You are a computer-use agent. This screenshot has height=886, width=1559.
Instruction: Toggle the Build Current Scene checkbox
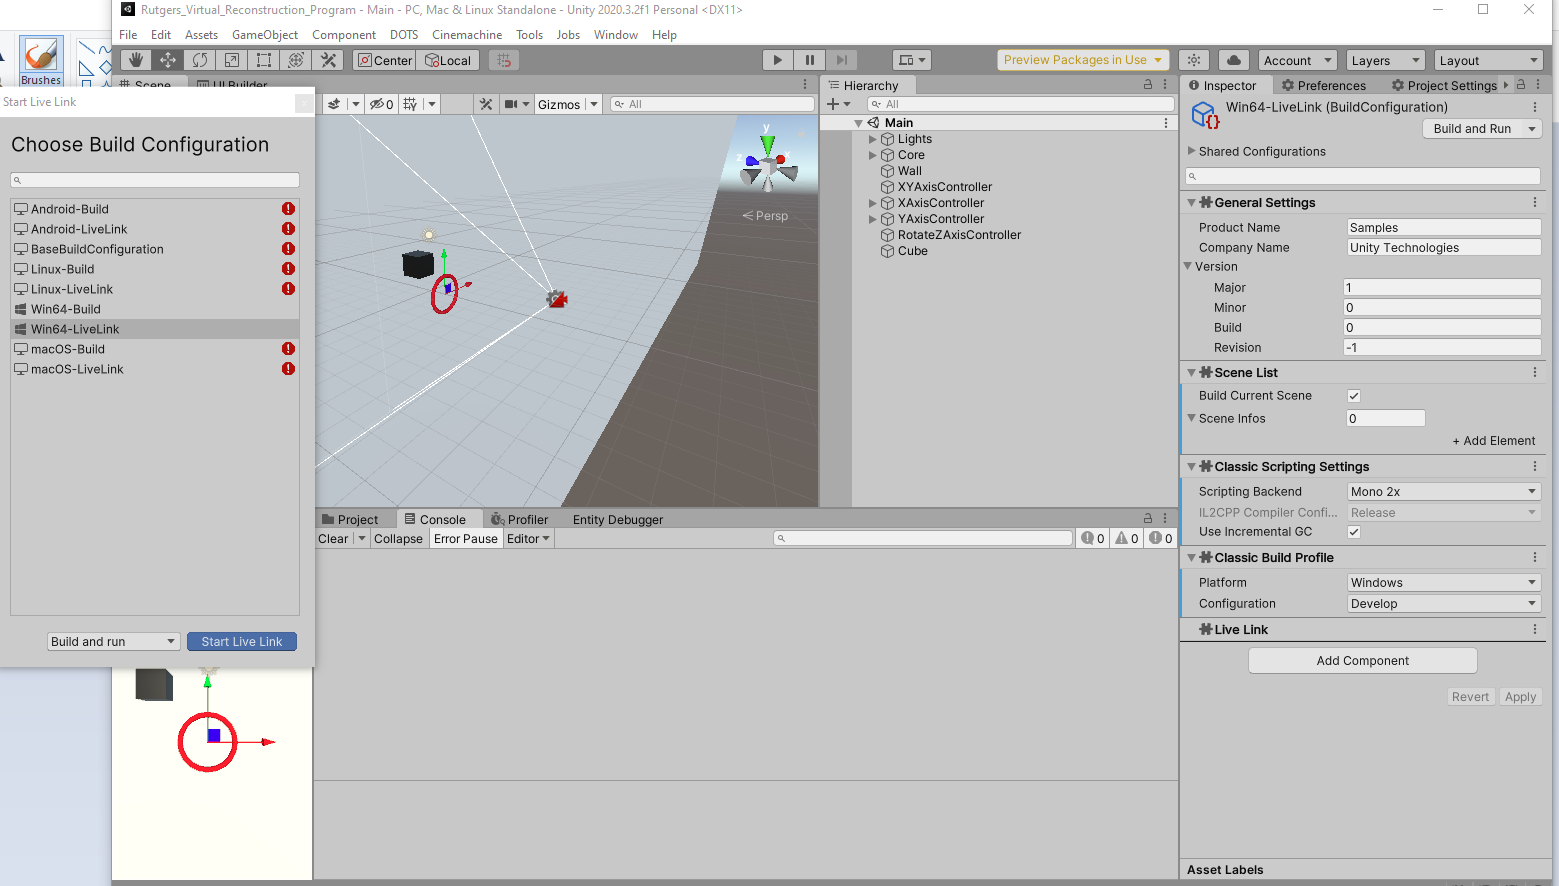(1354, 396)
